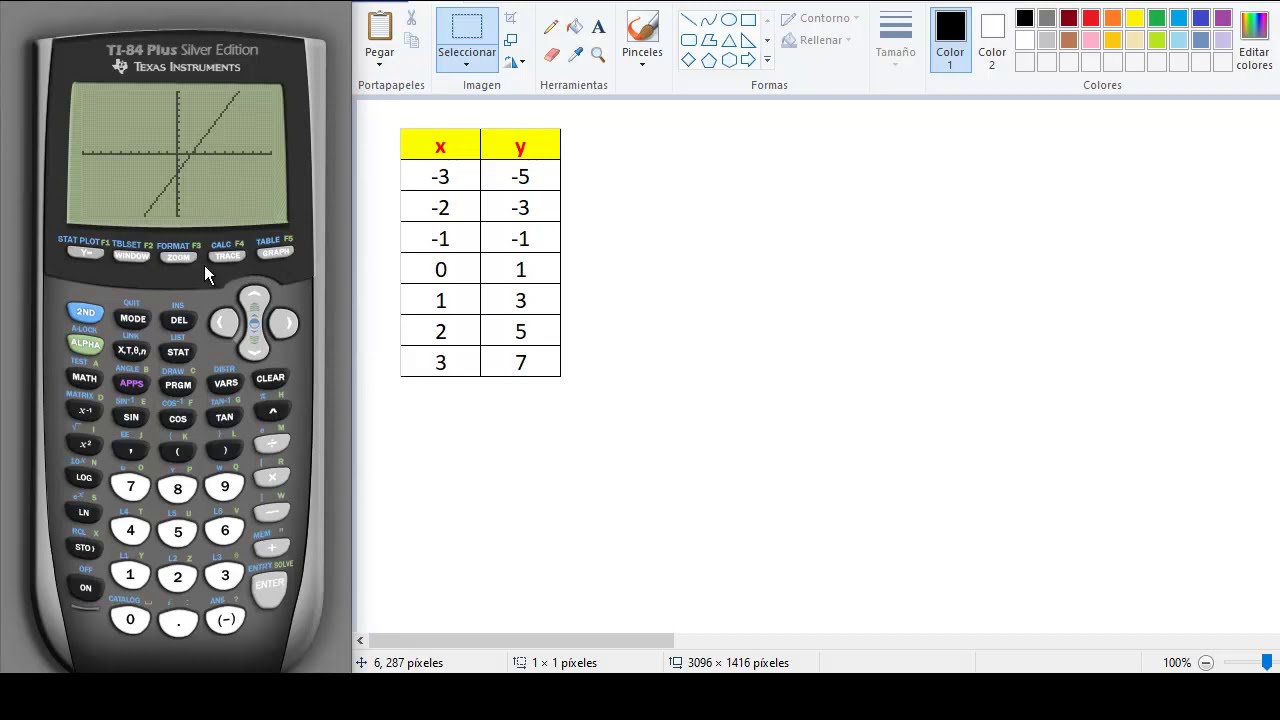Image resolution: width=1280 pixels, height=720 pixels.
Task: Click the horizontal scrollbar thumb
Action: coord(521,640)
